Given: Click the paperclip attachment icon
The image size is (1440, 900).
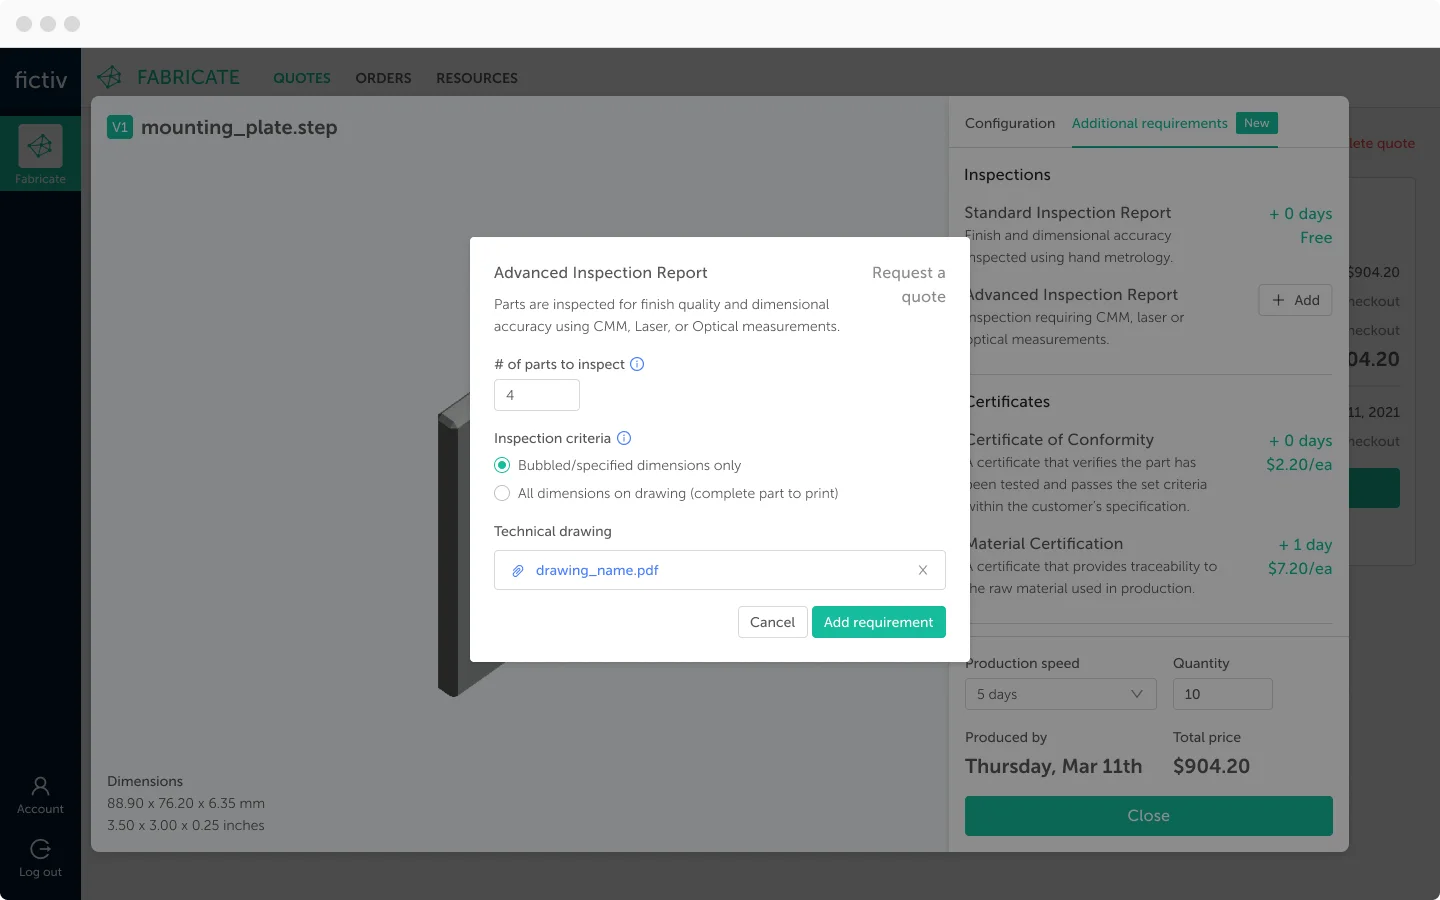Looking at the screenshot, I should pos(518,571).
